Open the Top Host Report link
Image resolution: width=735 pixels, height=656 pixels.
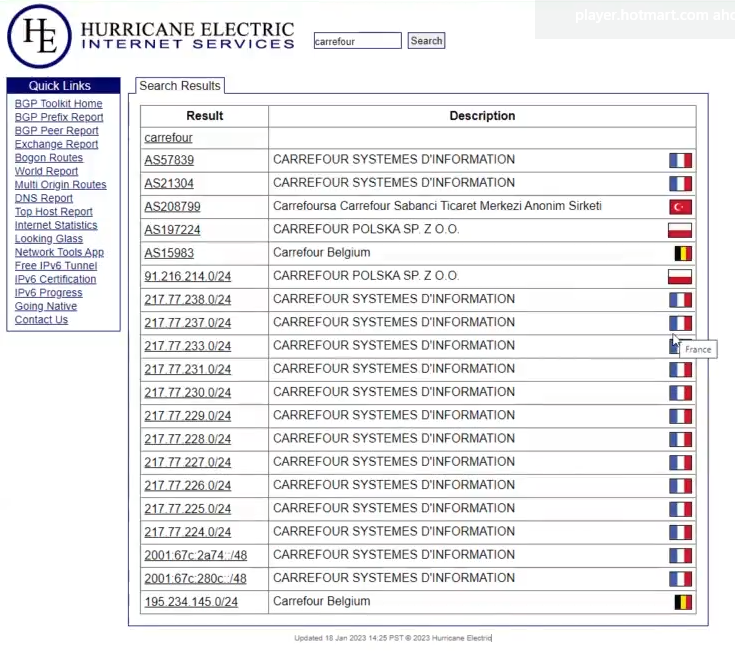tap(53, 211)
